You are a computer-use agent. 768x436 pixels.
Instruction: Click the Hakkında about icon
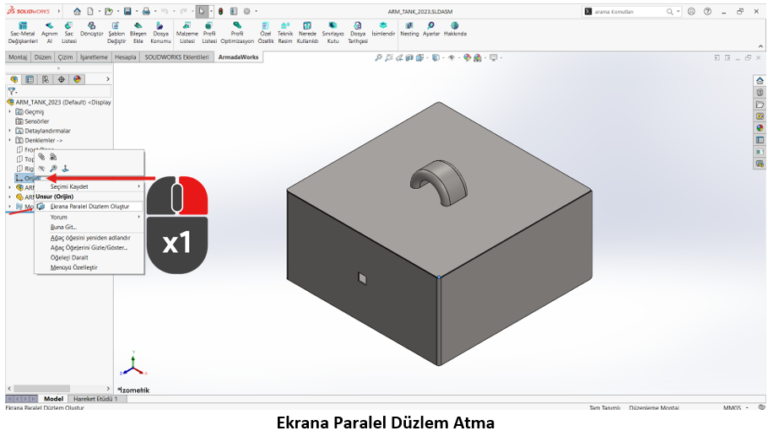(x=455, y=32)
